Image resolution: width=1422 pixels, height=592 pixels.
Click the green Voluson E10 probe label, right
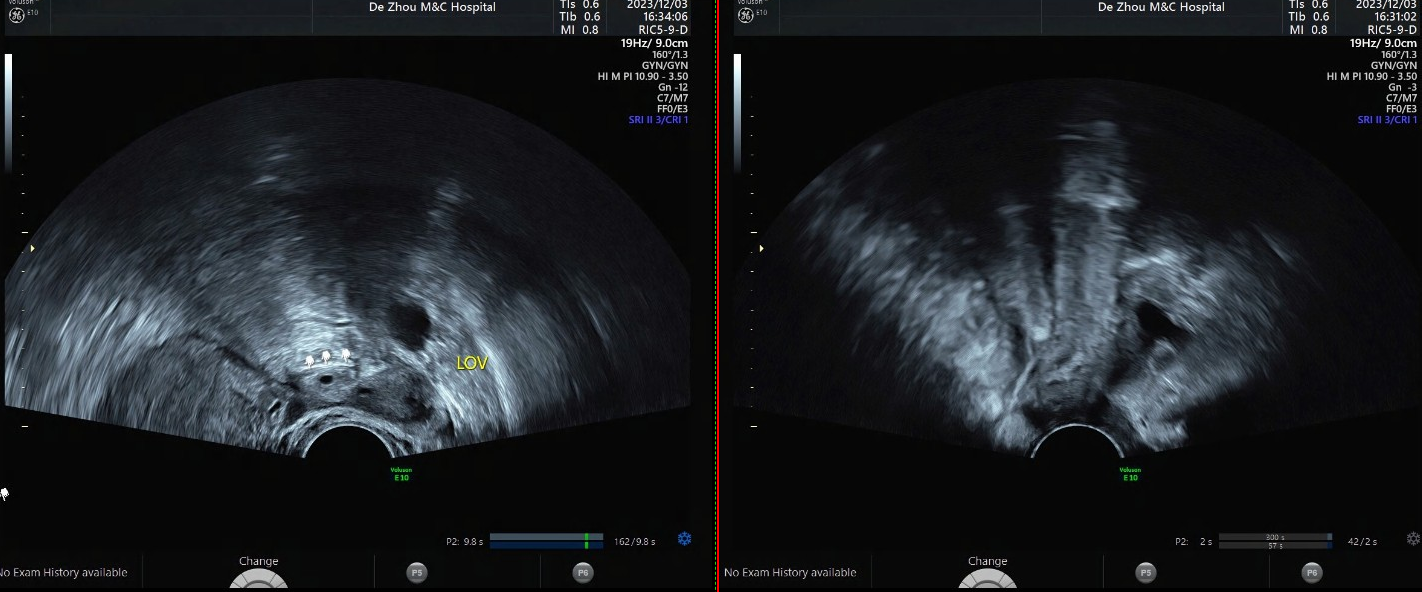pos(1130,474)
